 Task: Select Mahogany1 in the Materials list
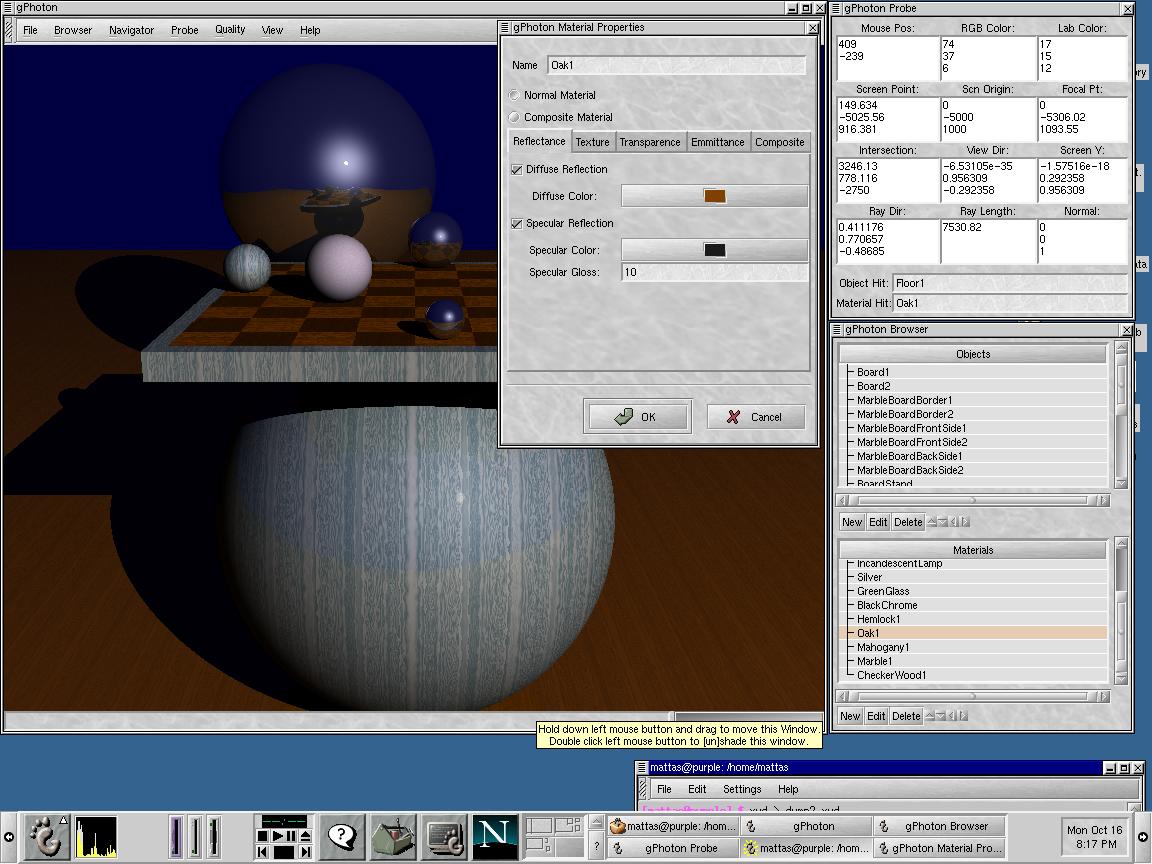coord(882,647)
